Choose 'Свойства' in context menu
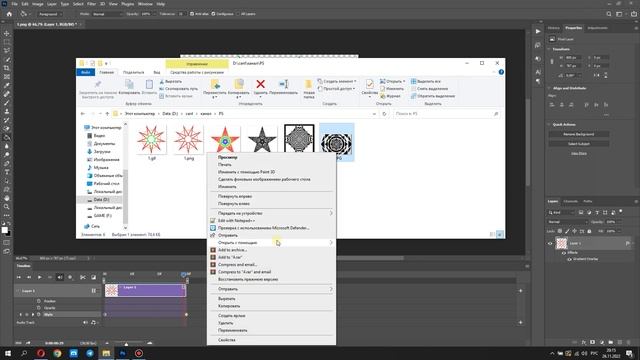Image resolution: width=640 pixels, height=360 pixels. point(227,340)
